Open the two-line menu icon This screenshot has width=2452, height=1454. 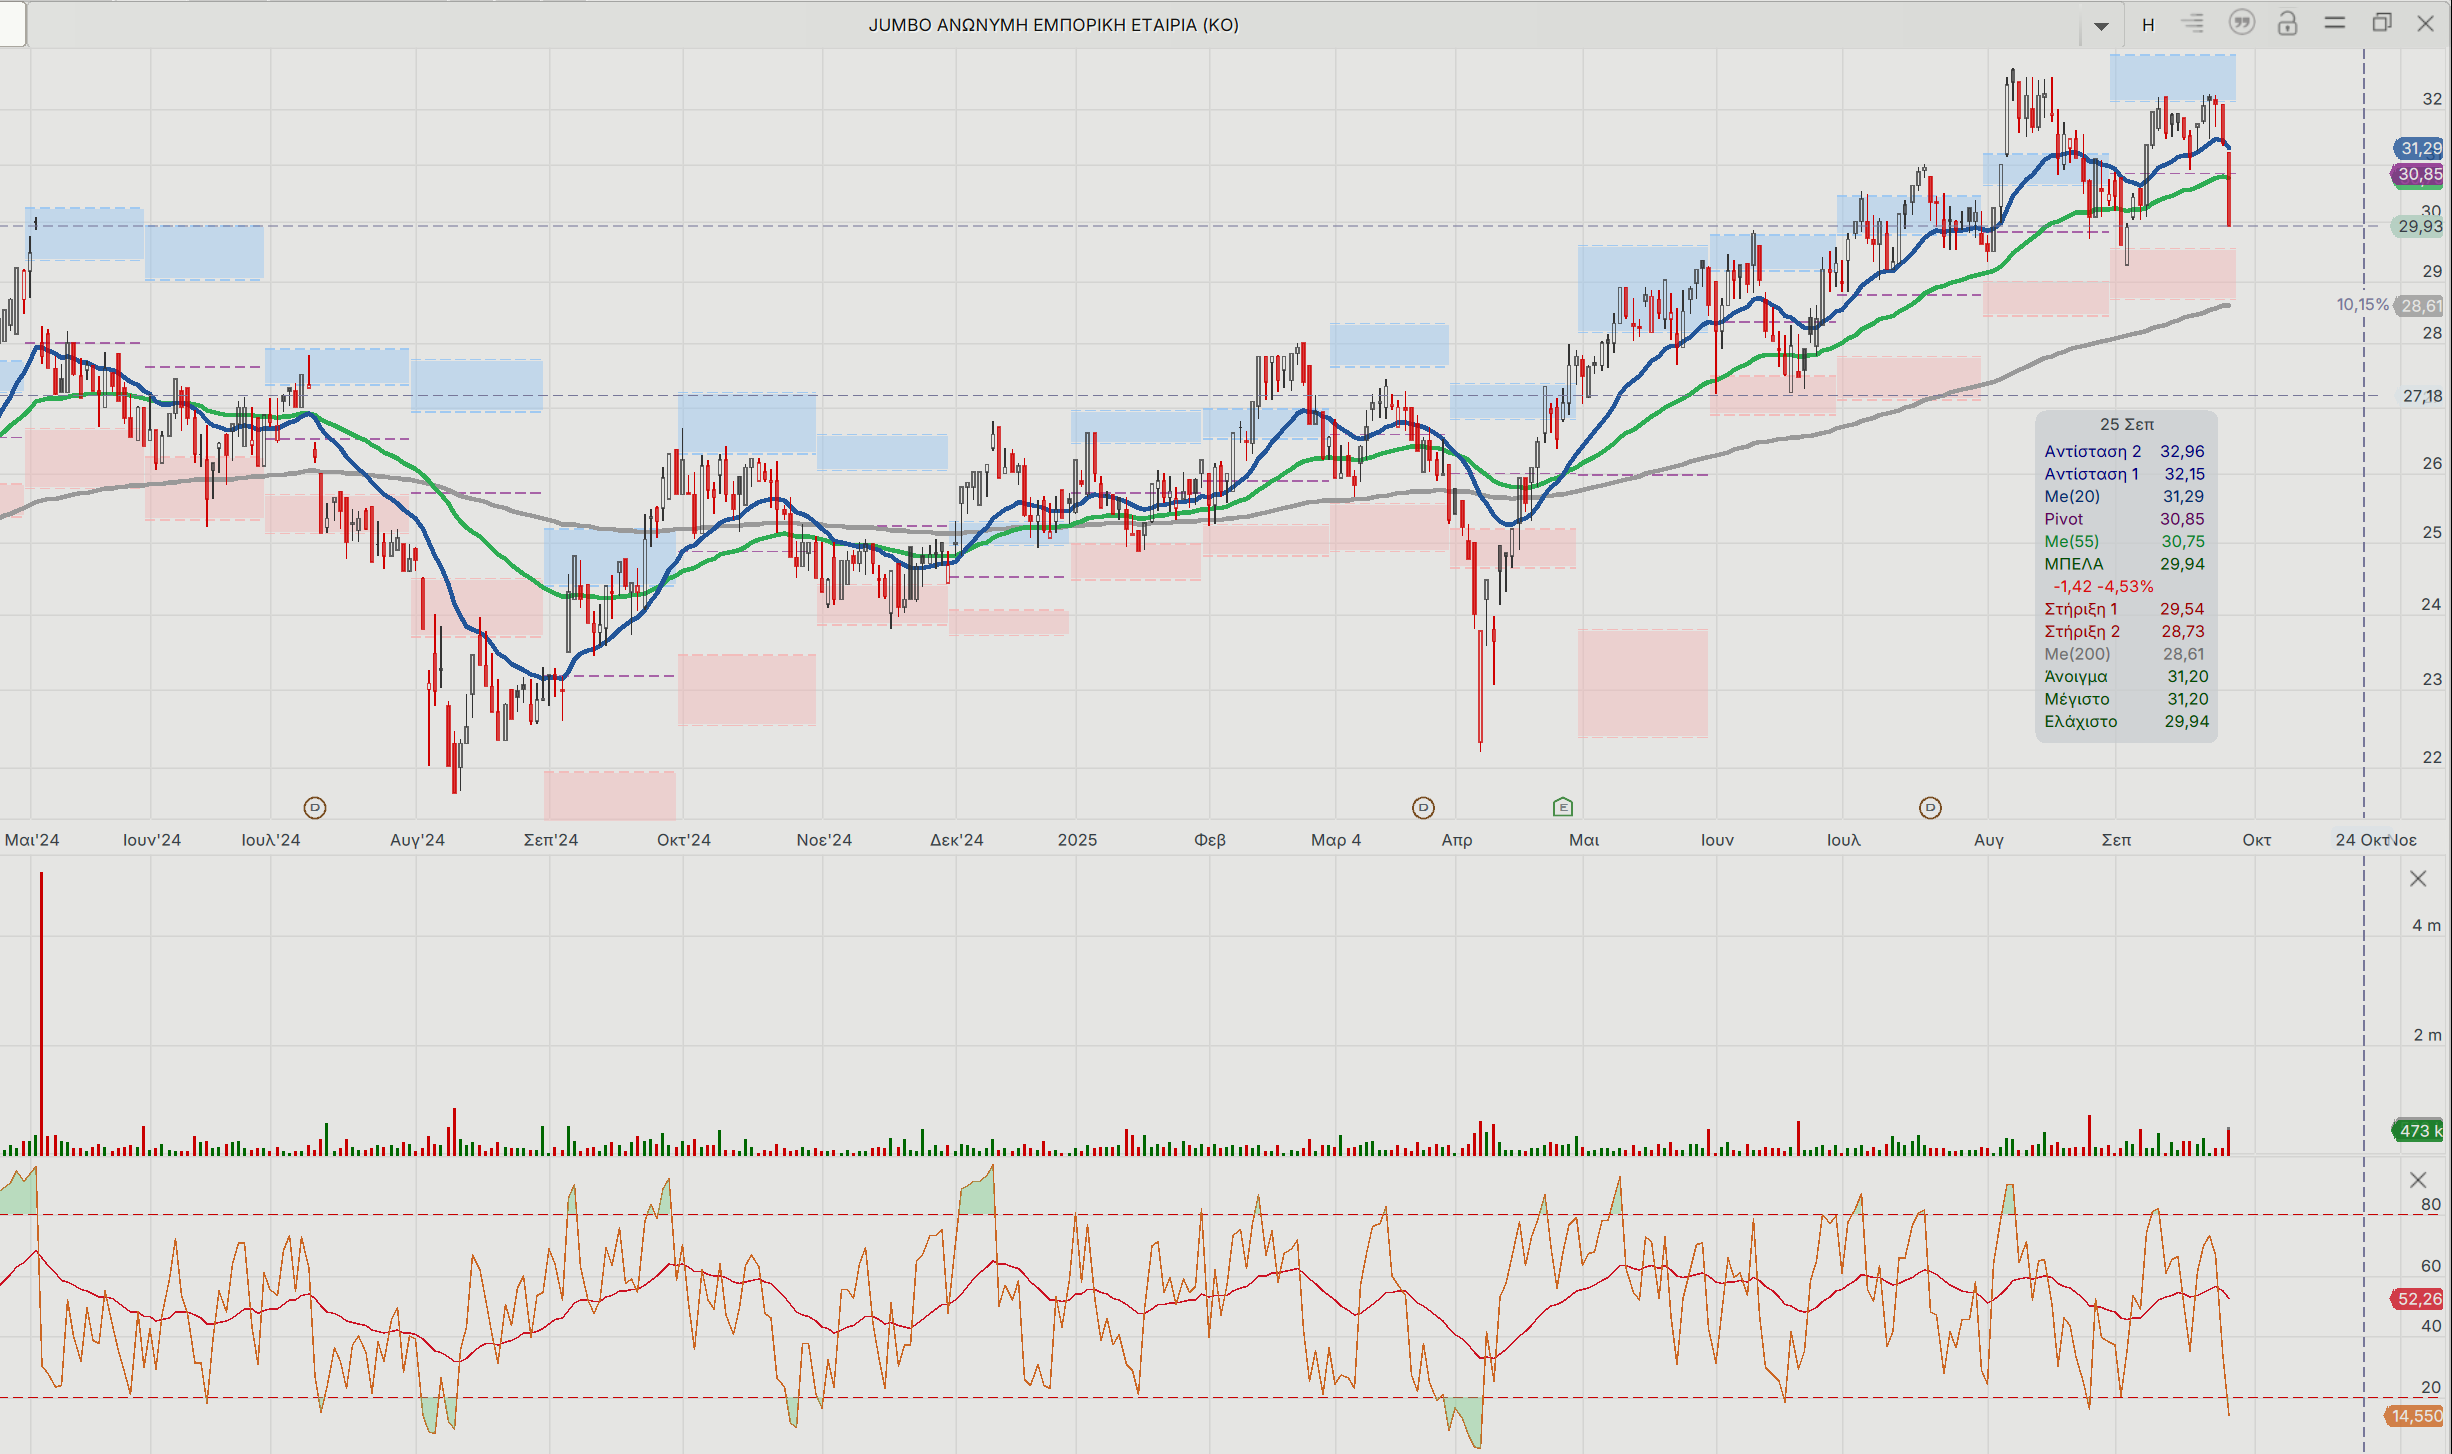pos(2335,23)
